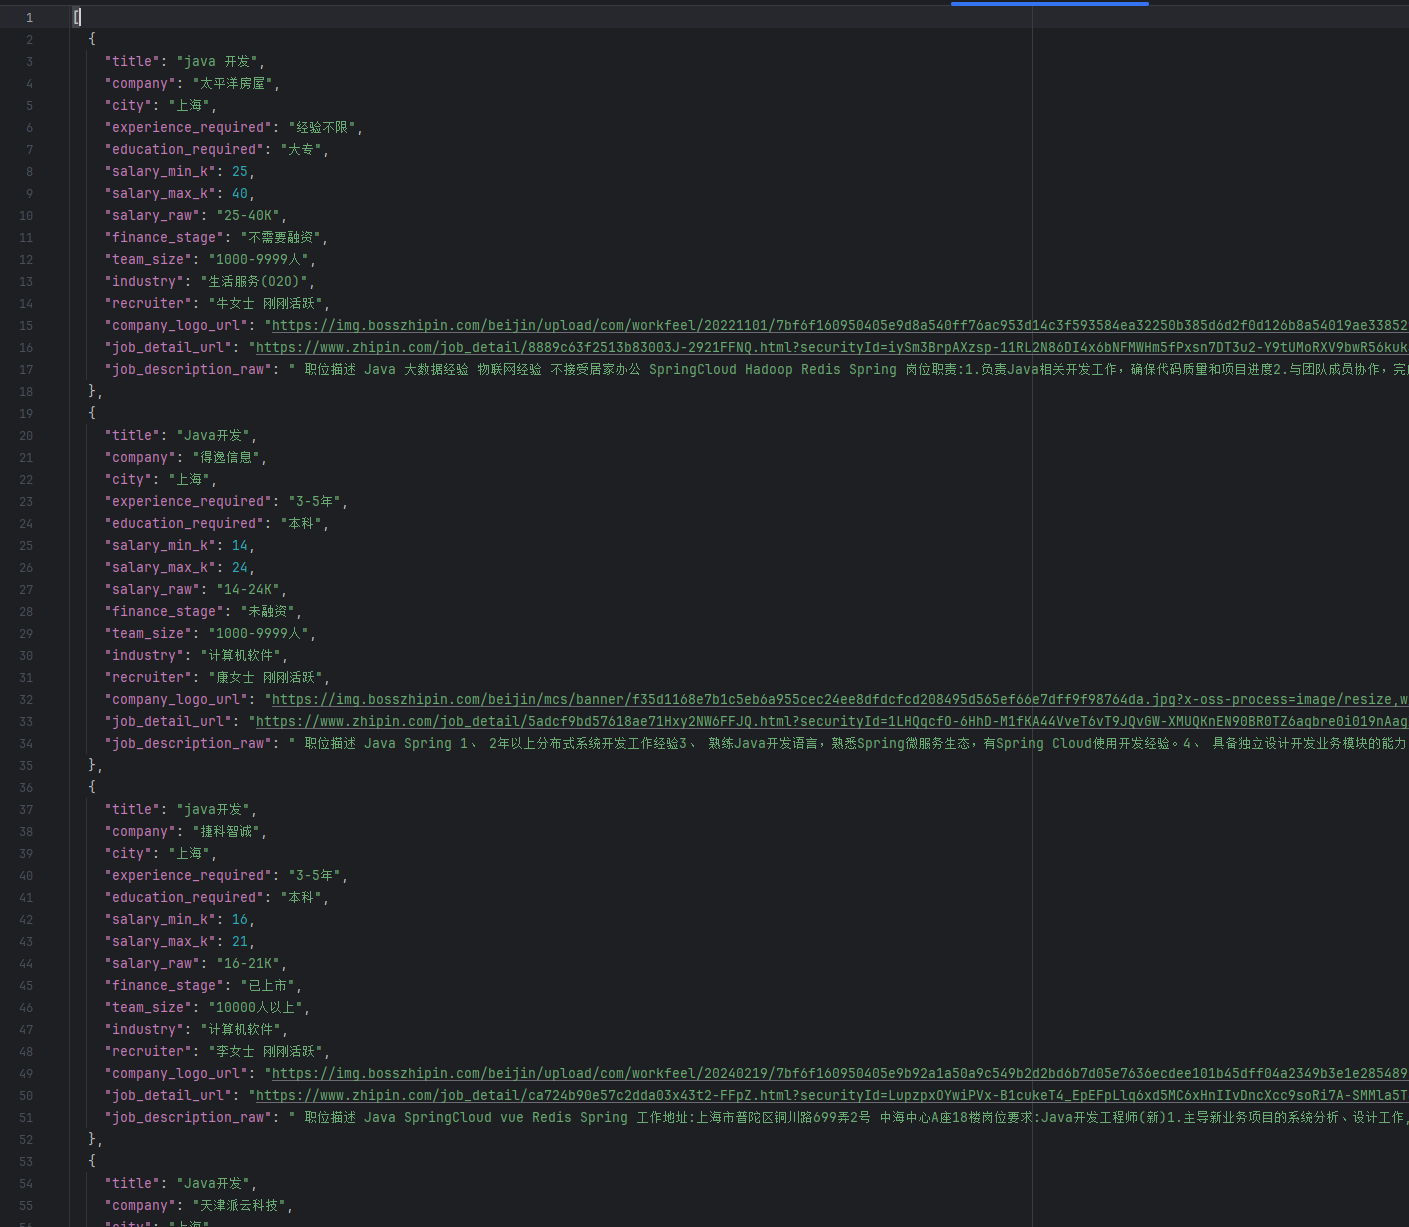Image resolution: width=1409 pixels, height=1227 pixels.
Task: Click line number 53 in the gutter
Action: point(26,1161)
